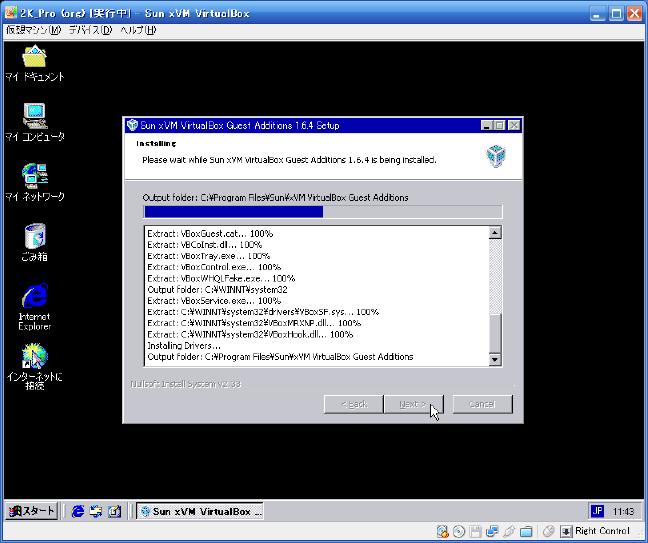648x543 pixels.
Task: Click the floppy disk status bar icon
Action: [x=475, y=531]
